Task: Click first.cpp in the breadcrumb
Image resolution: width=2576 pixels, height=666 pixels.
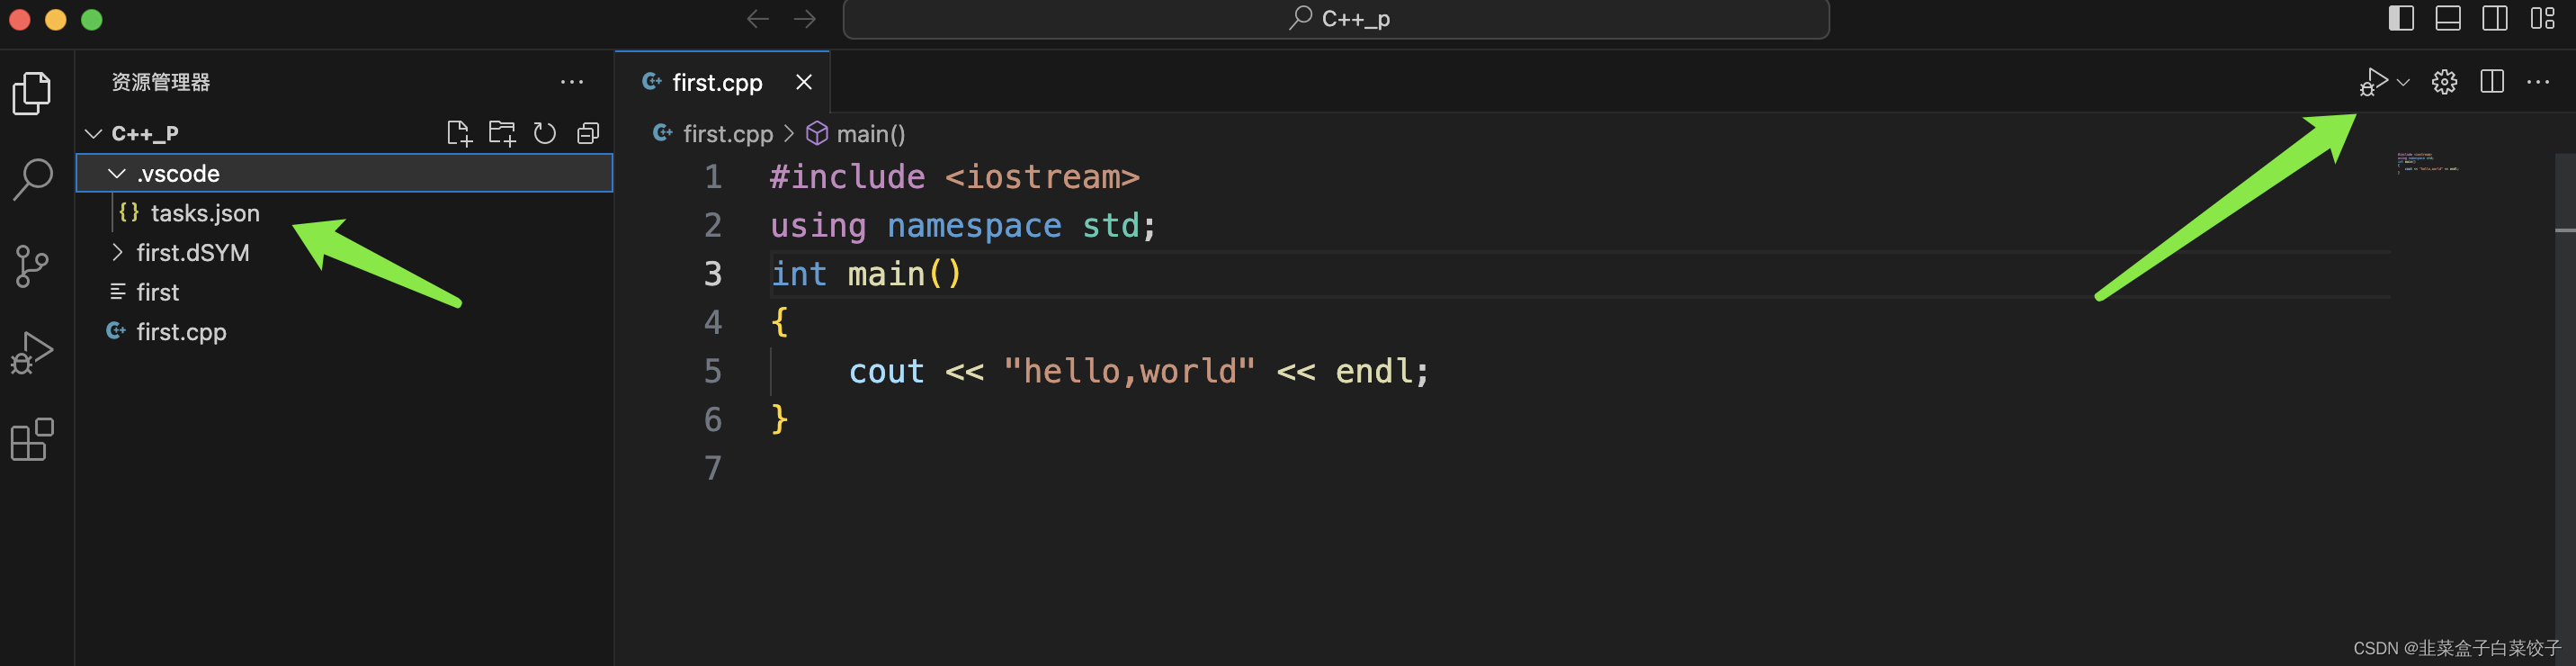Action: 727,134
